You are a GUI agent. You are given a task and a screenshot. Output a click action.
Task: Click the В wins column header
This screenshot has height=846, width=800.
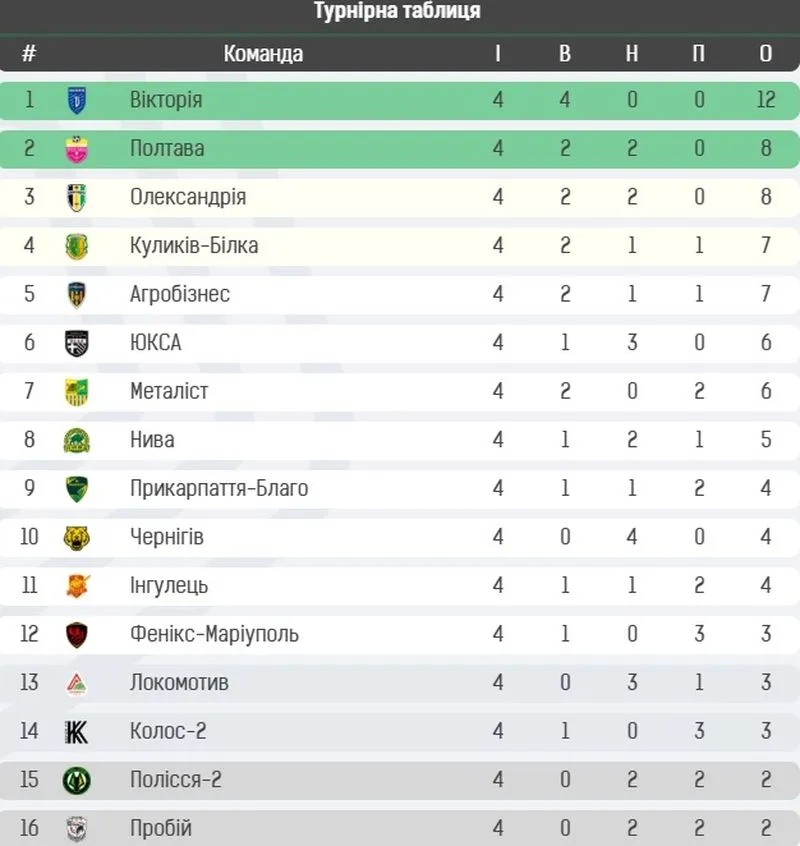565,53
